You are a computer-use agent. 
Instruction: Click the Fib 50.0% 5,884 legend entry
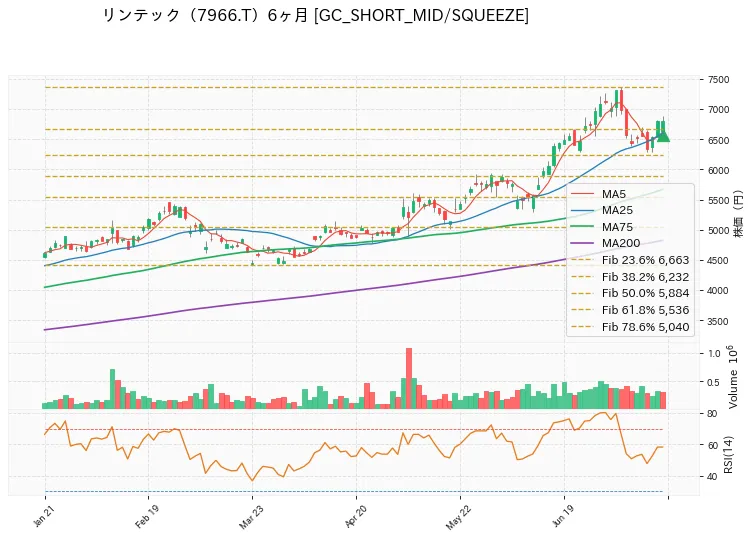pyautogui.click(x=630, y=293)
